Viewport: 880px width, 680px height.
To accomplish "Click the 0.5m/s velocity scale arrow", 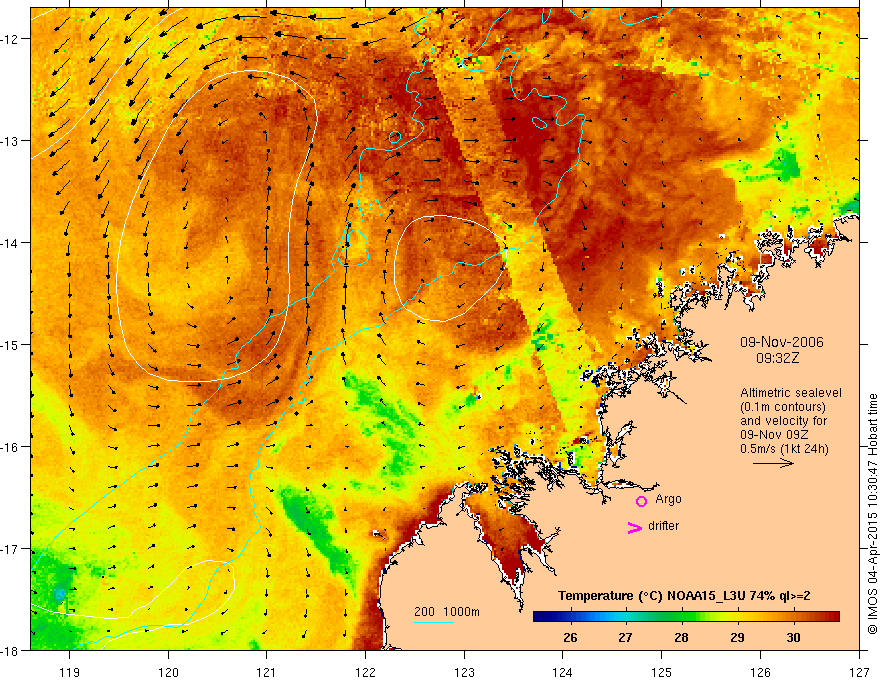I will [x=773, y=463].
